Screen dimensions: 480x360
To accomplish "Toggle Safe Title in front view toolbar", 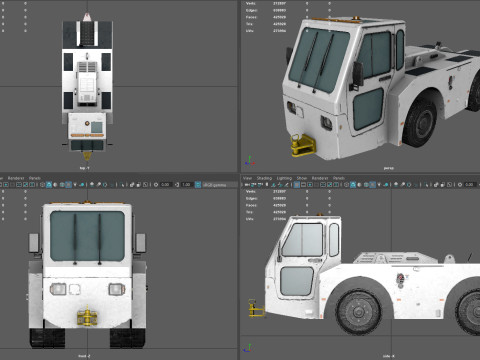I will (x=32, y=184).
